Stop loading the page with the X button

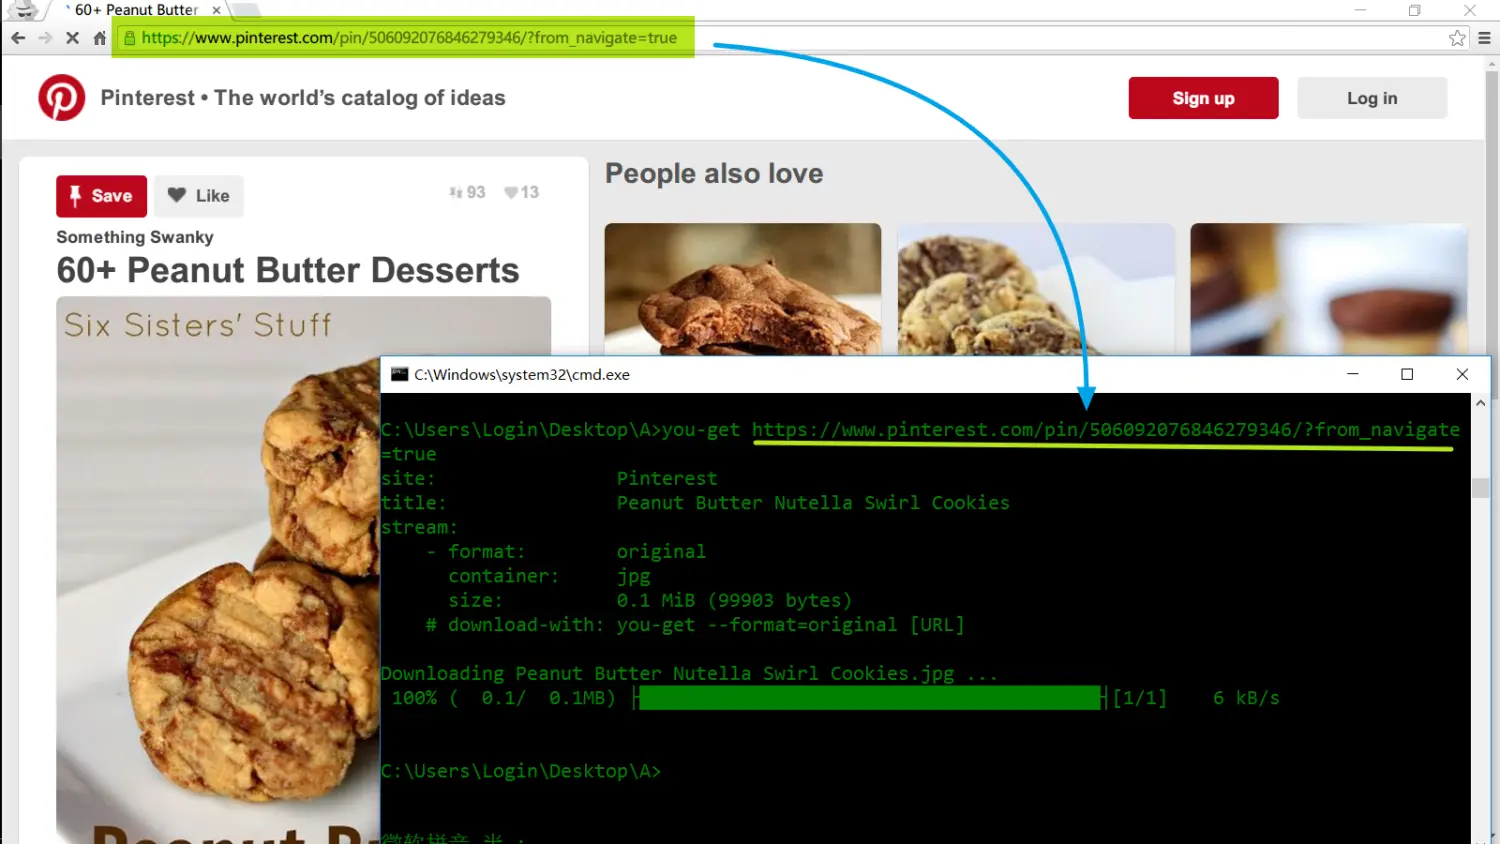click(72, 38)
